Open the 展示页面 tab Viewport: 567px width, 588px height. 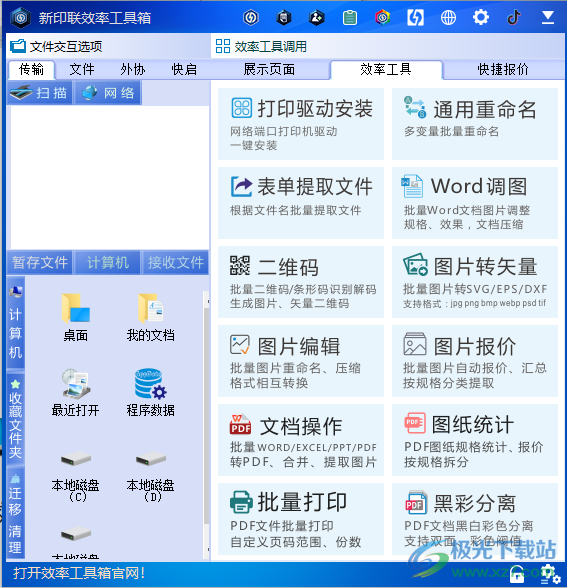pos(269,69)
